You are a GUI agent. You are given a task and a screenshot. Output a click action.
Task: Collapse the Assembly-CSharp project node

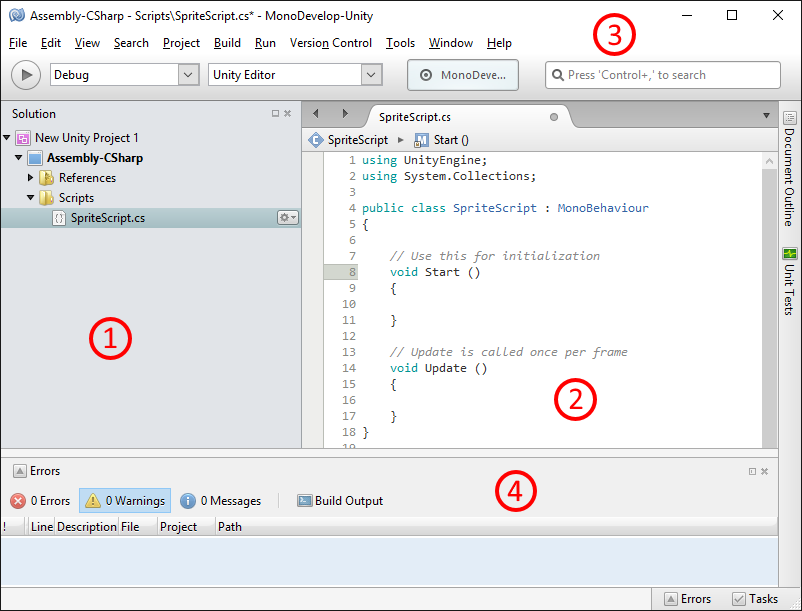click(x=18, y=157)
